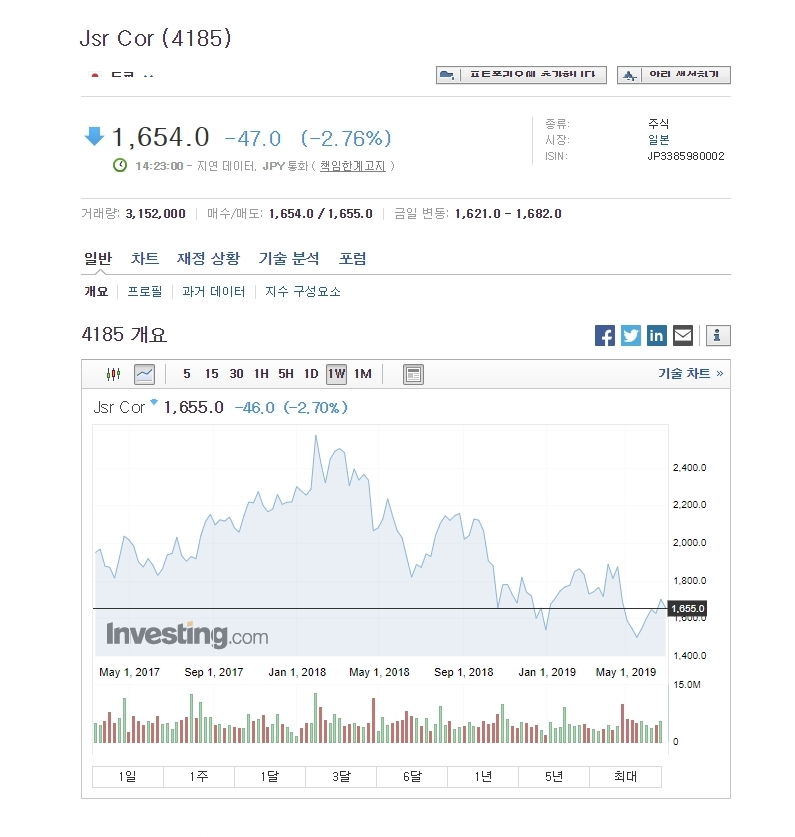Share the page on LinkedIn
795x837 pixels.
pyautogui.click(x=657, y=336)
